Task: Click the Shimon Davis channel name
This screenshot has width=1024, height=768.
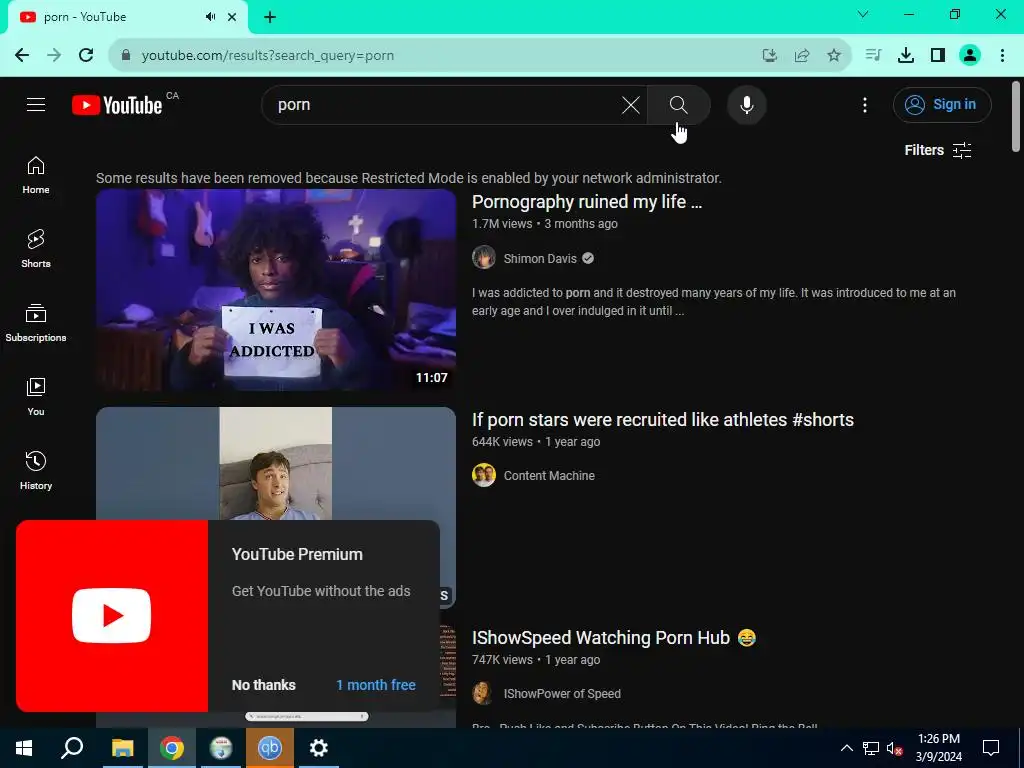Action: 540,259
